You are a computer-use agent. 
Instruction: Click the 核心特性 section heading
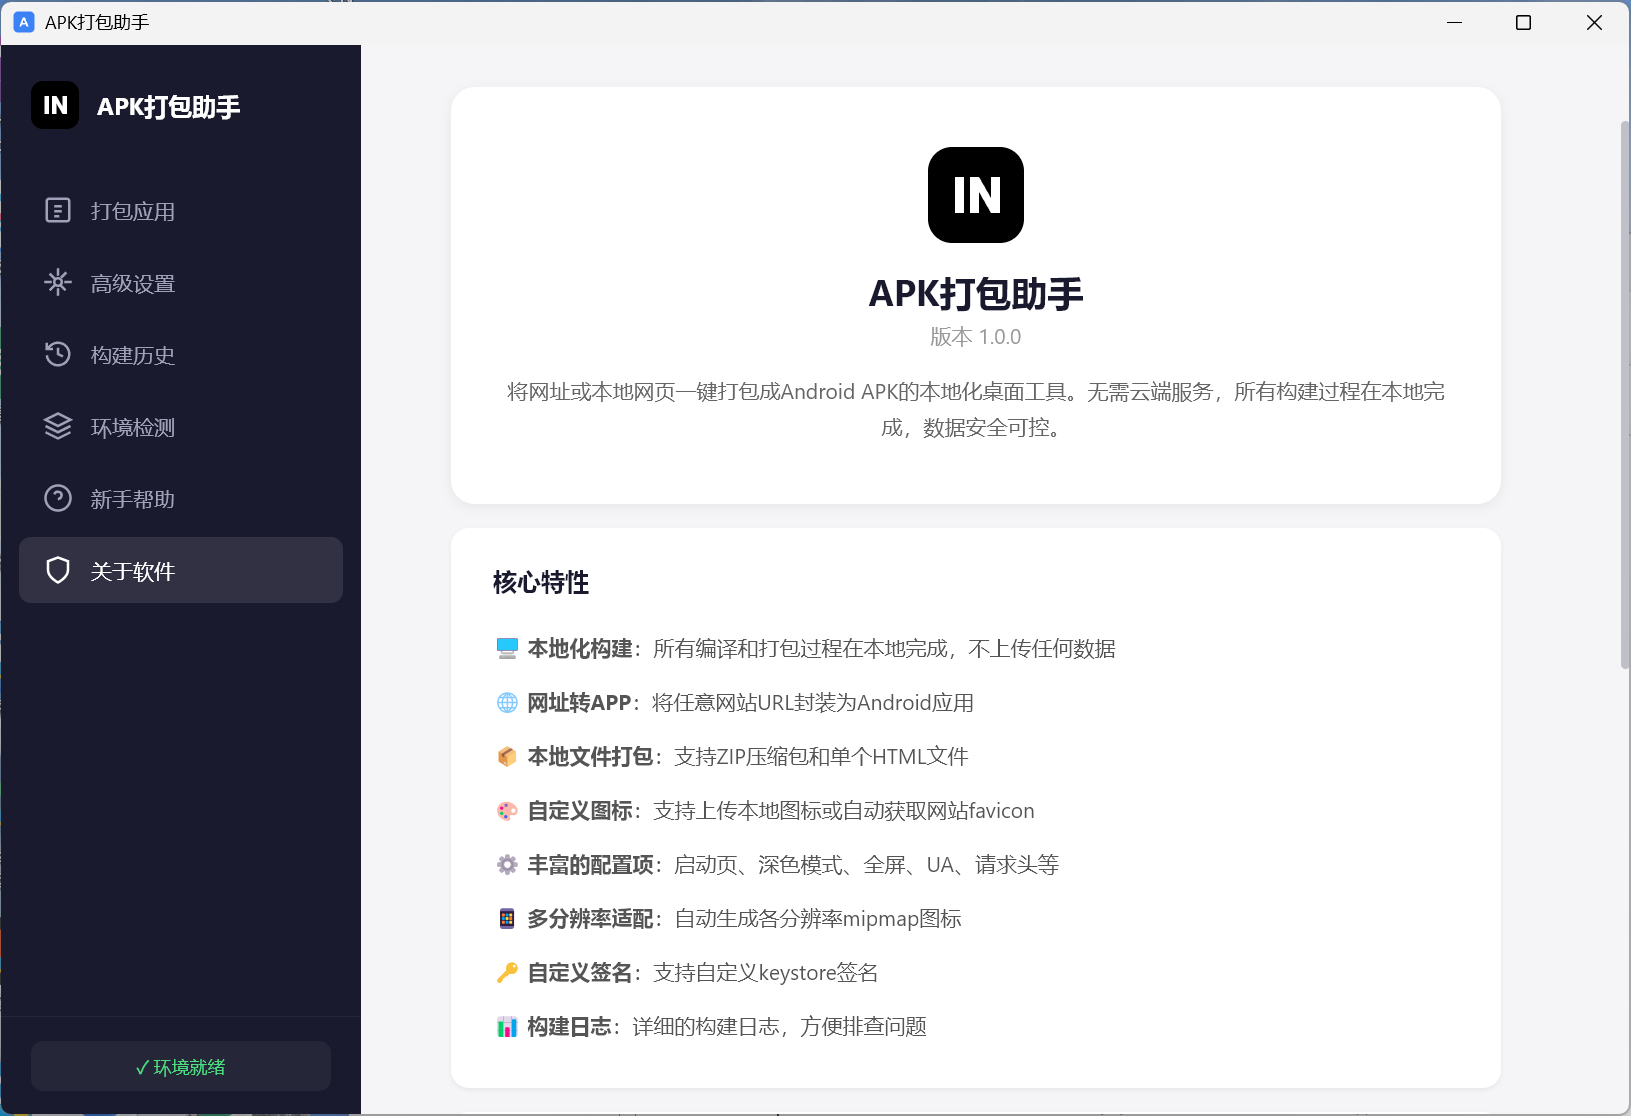coord(541,582)
